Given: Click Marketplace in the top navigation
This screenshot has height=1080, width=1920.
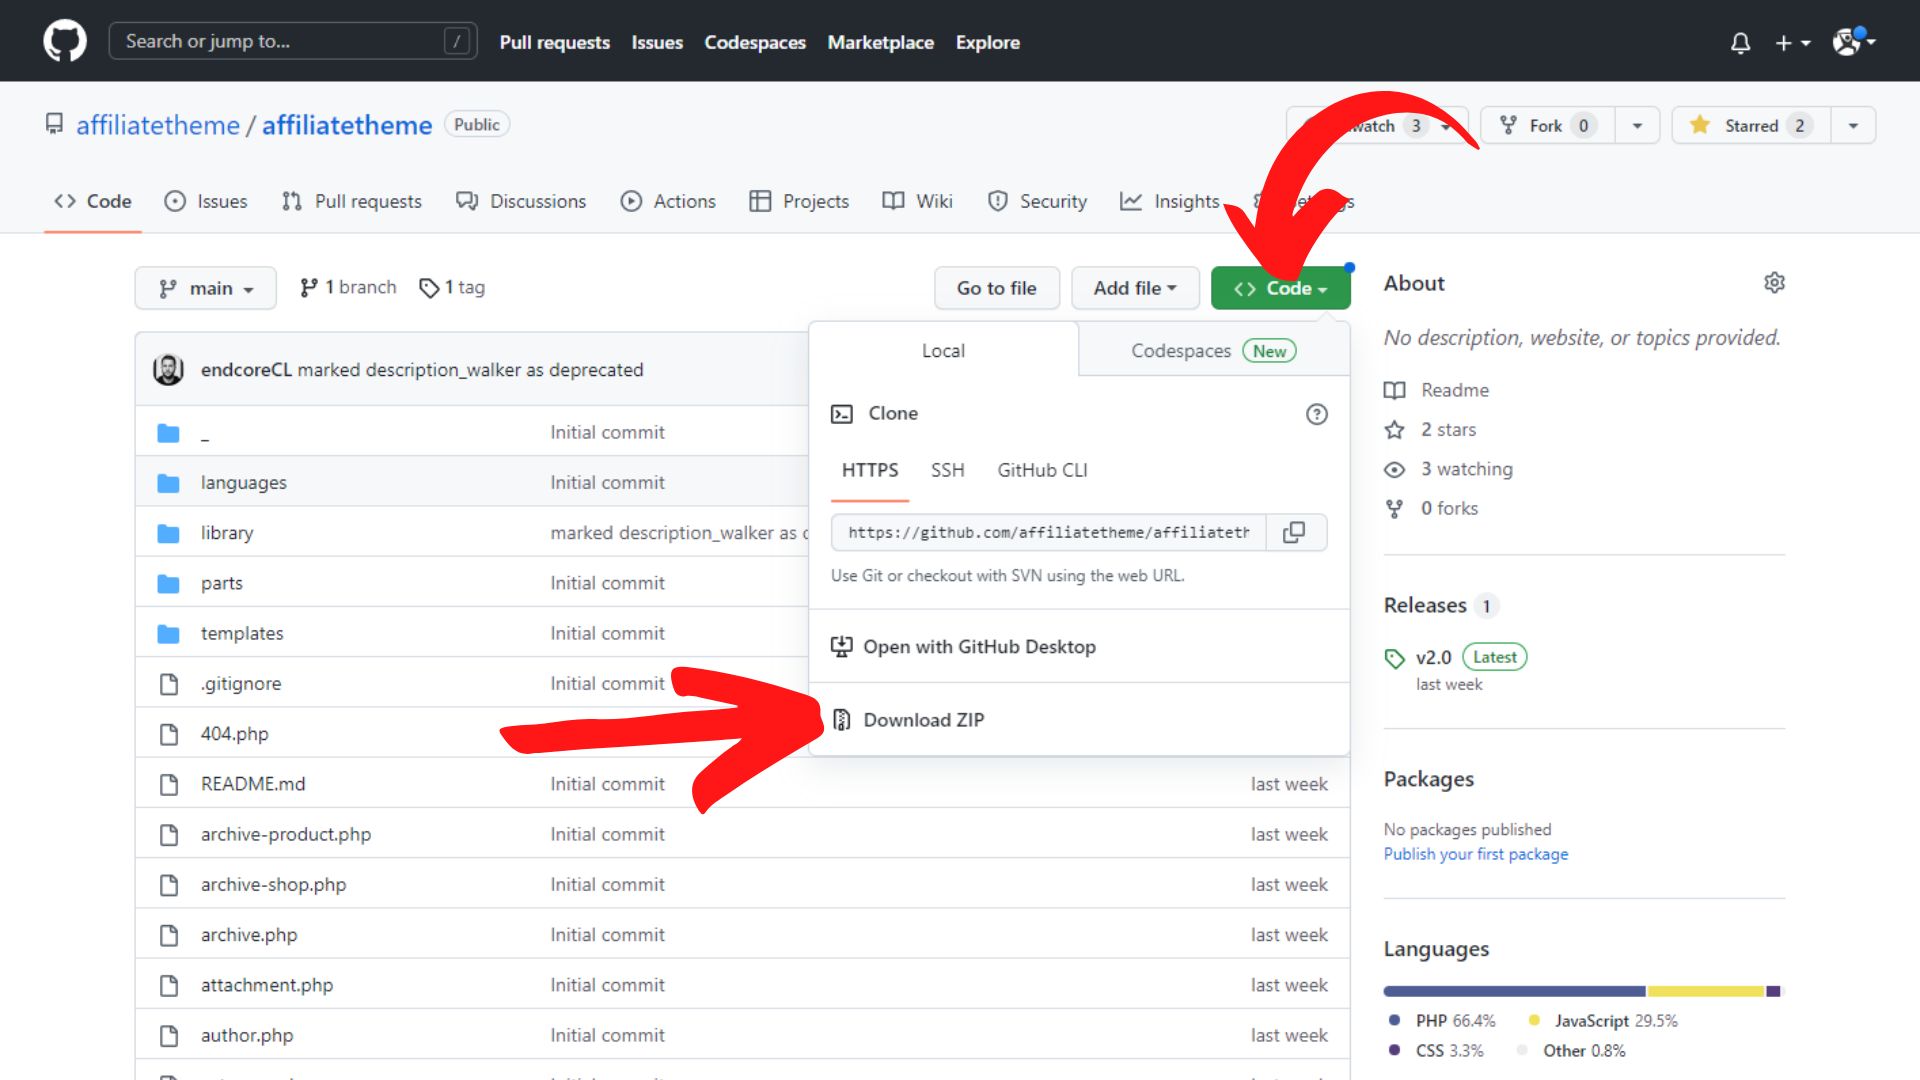Looking at the screenshot, I should click(x=880, y=42).
